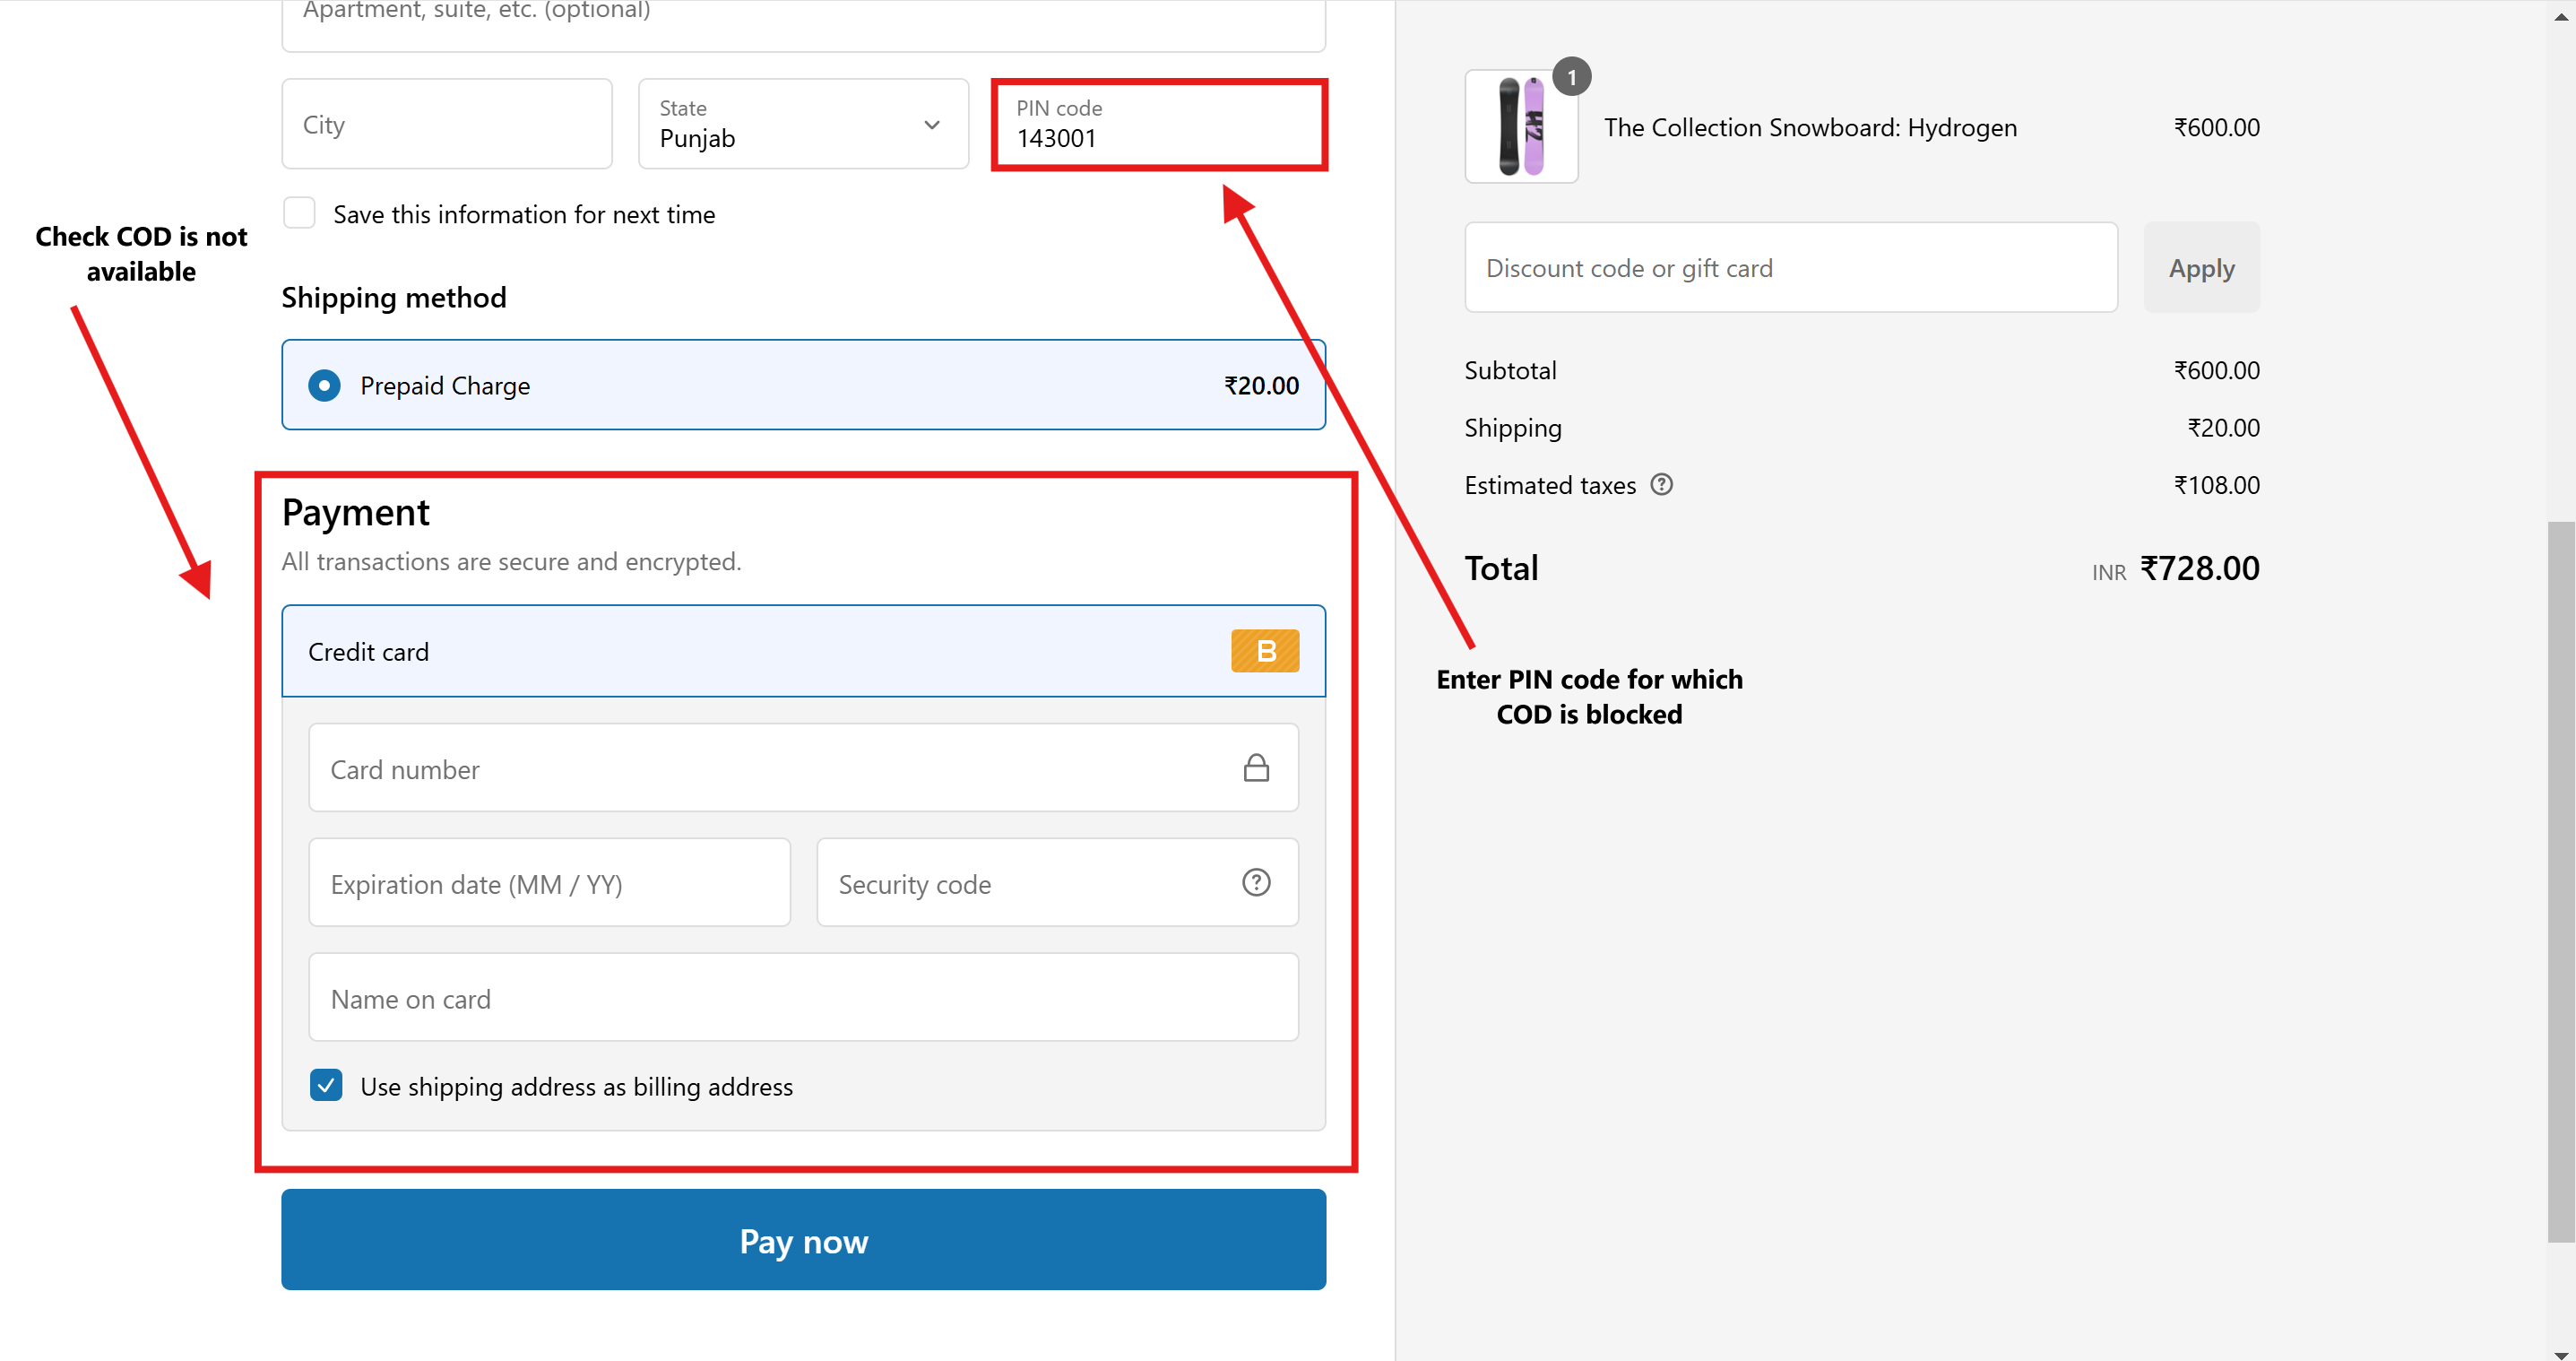Open the State dropdown showing Punjab
This screenshot has width=2576, height=1361.
tap(780, 125)
